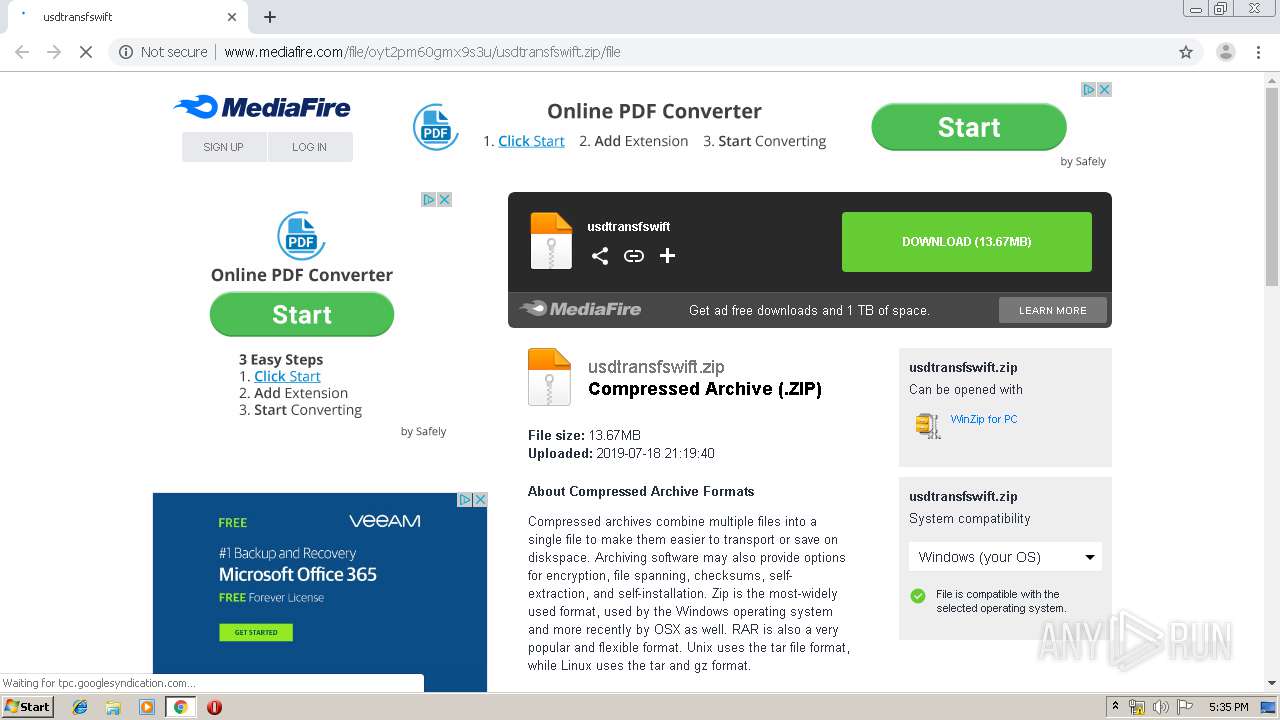Click 'About Compressed Archive Formats' heading
The image size is (1280, 720).
[641, 491]
